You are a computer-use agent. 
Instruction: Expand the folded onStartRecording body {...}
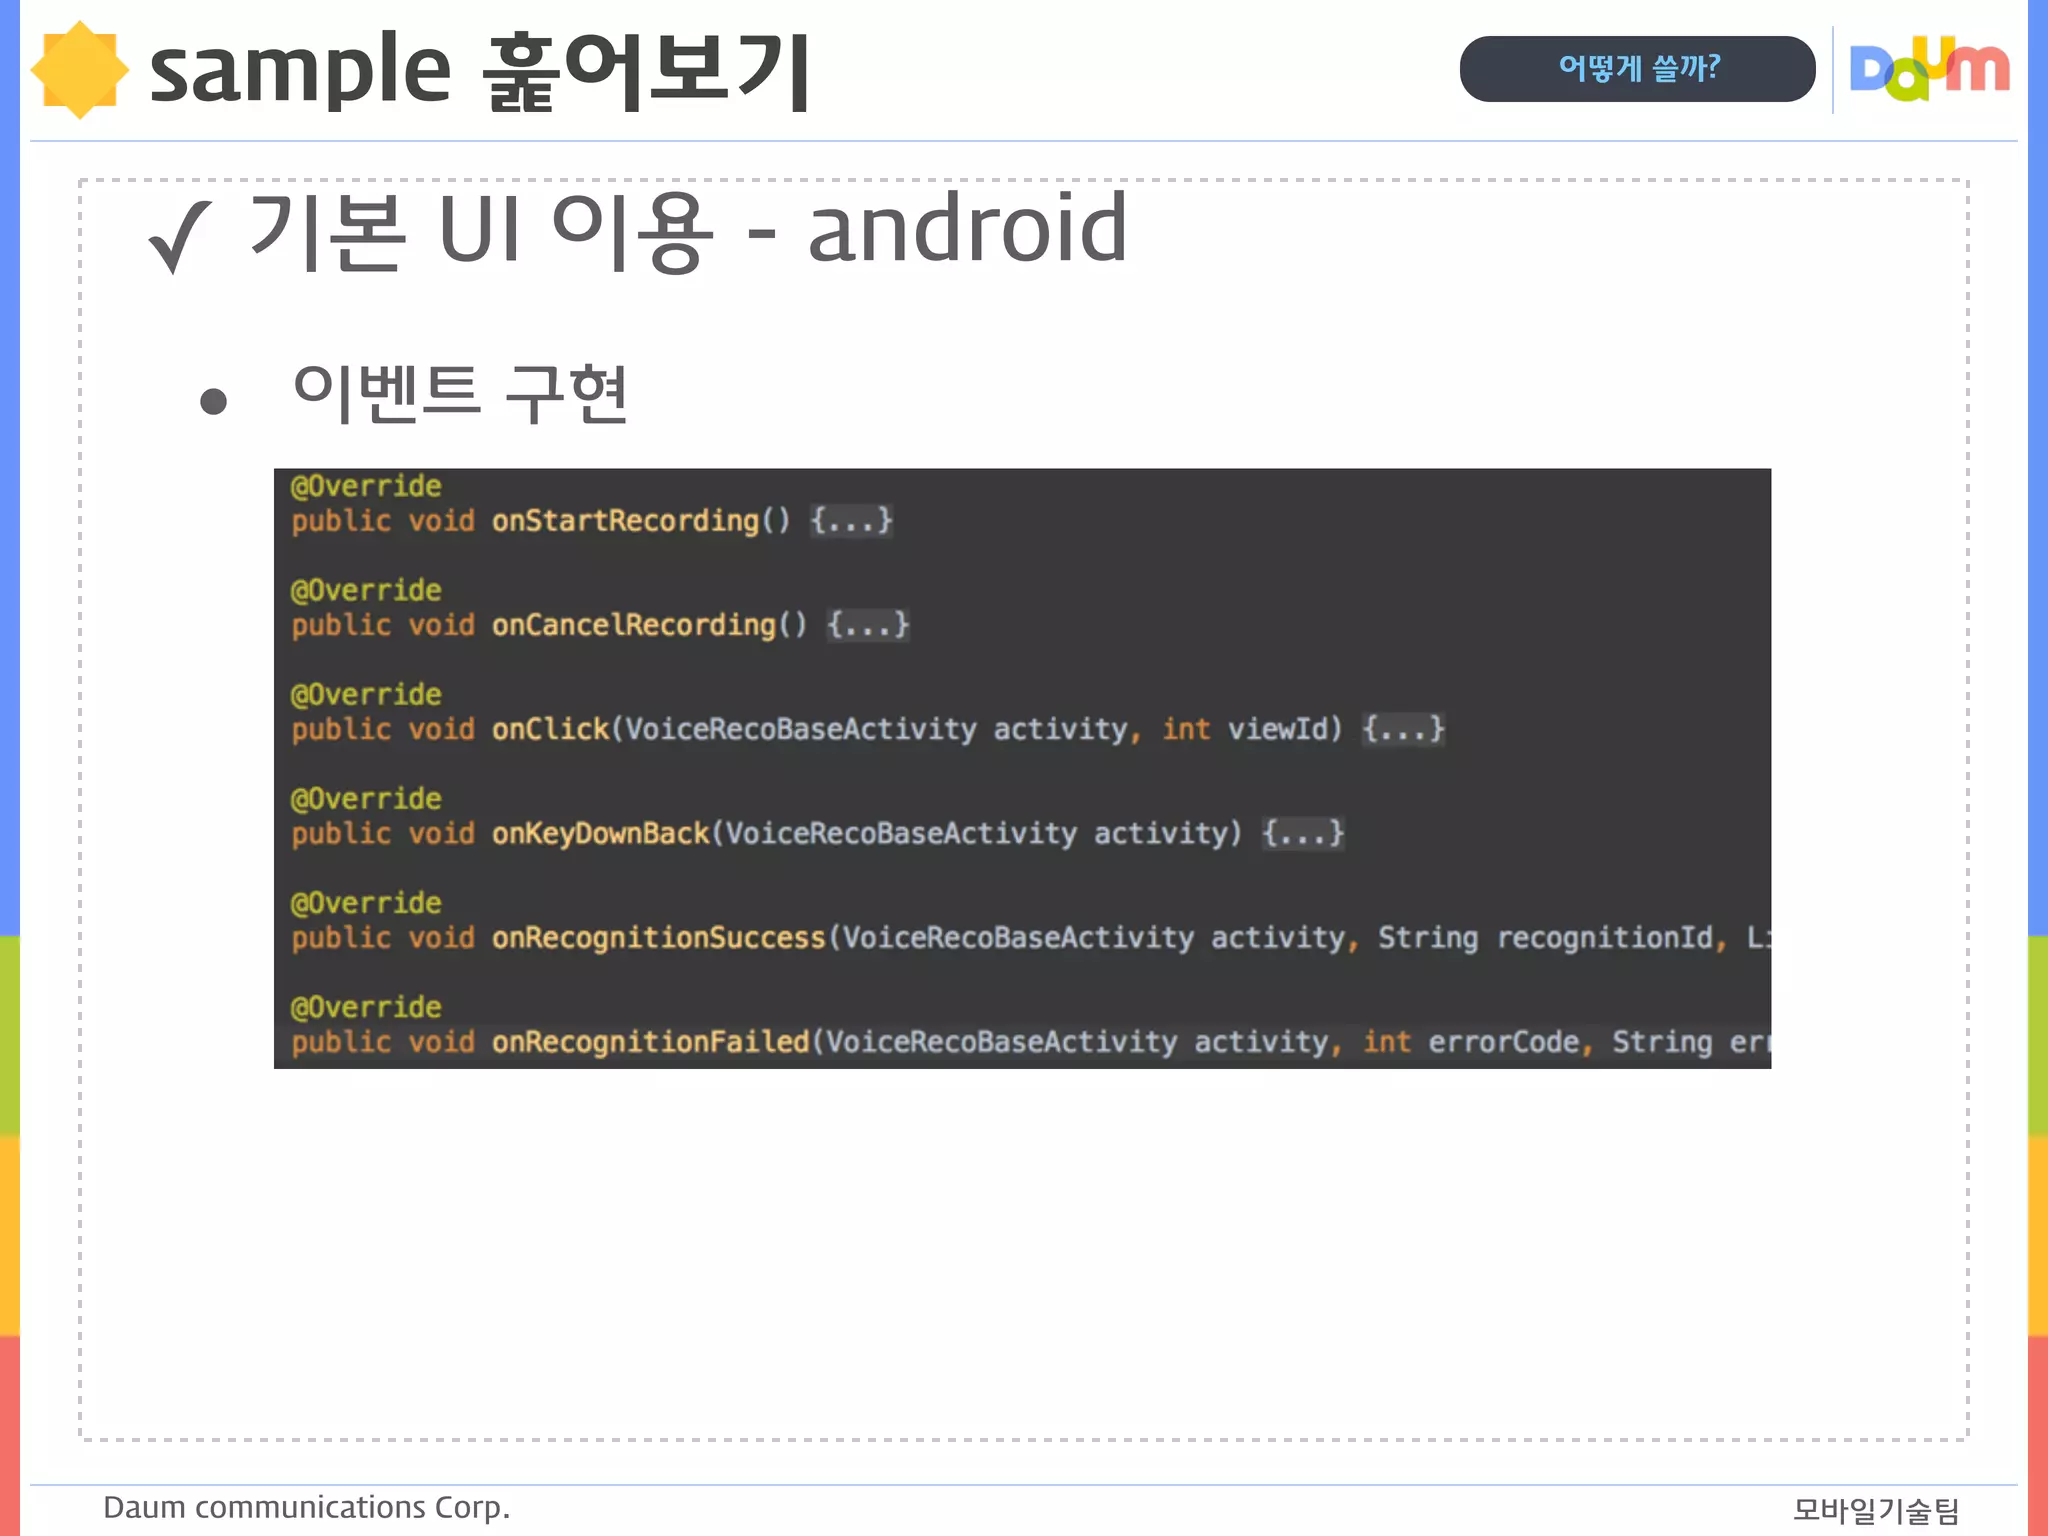point(851,520)
